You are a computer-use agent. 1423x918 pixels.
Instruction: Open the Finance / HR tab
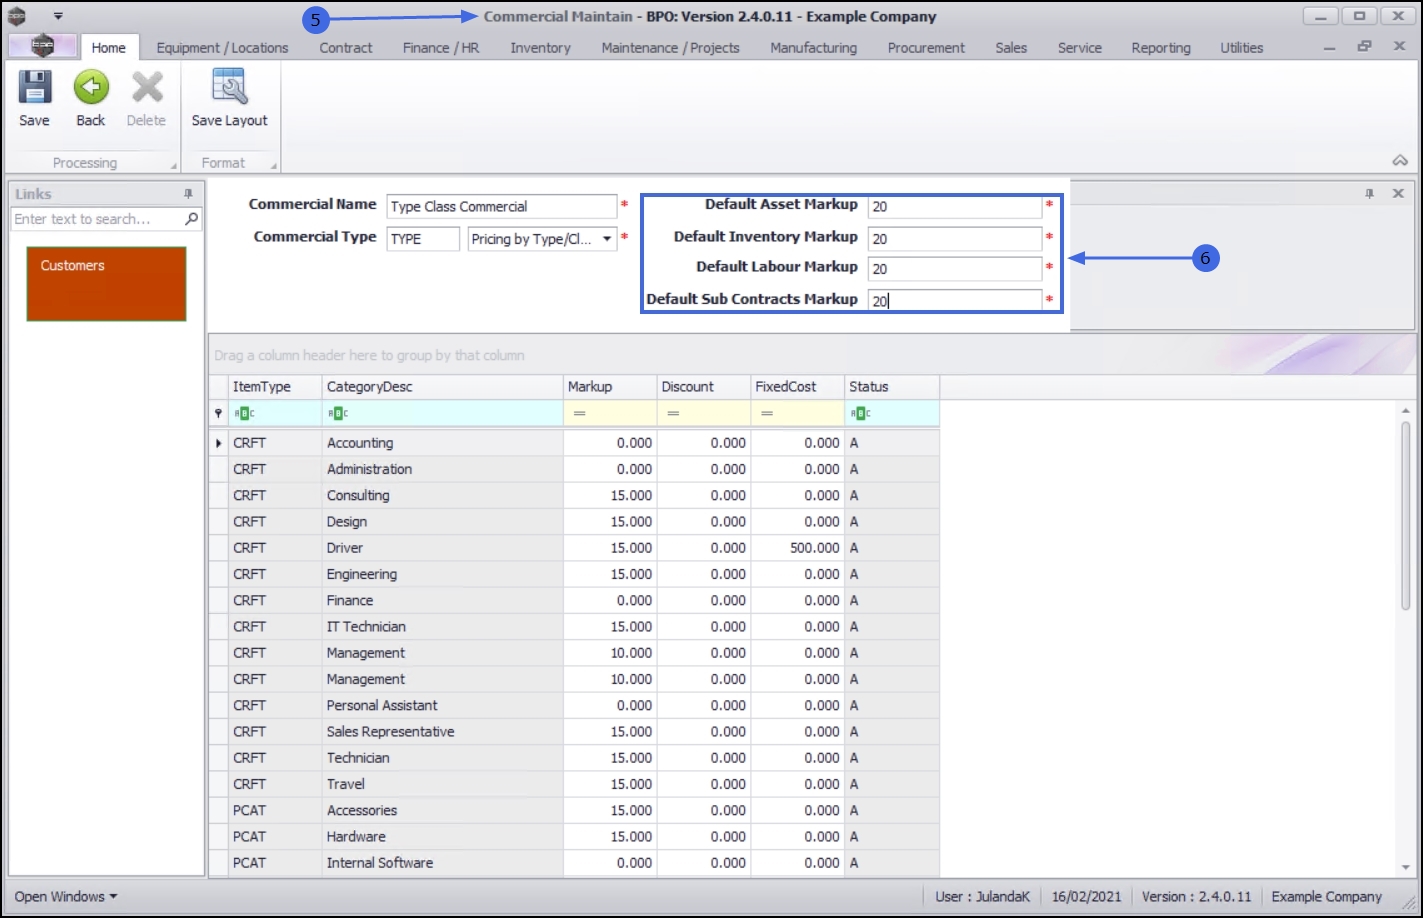tap(441, 48)
